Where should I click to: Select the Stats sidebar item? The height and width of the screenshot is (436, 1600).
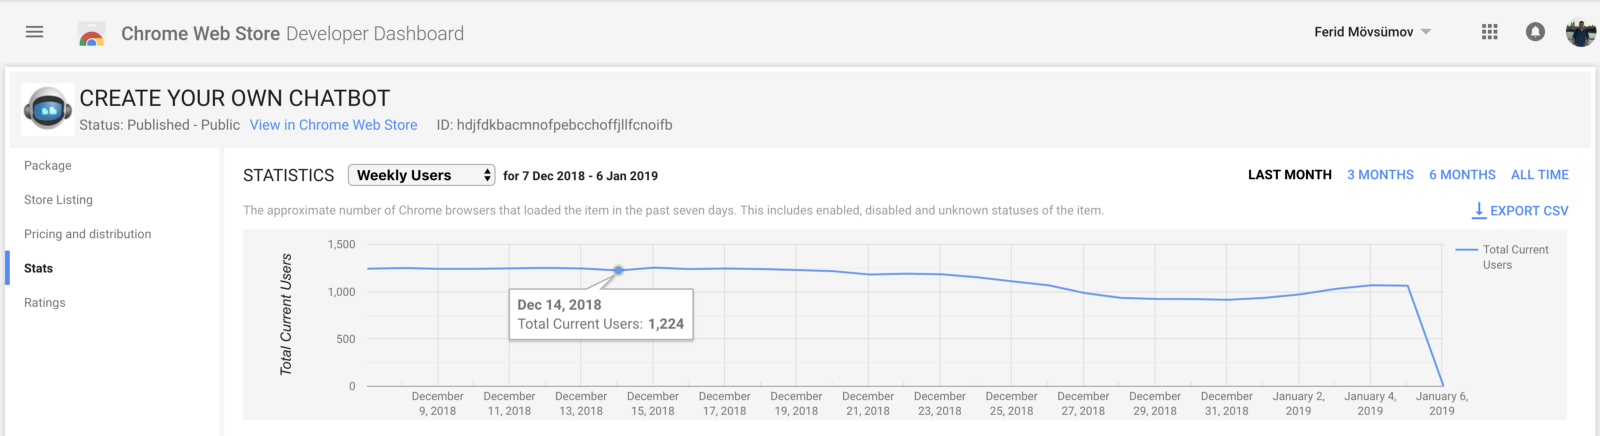(x=39, y=268)
